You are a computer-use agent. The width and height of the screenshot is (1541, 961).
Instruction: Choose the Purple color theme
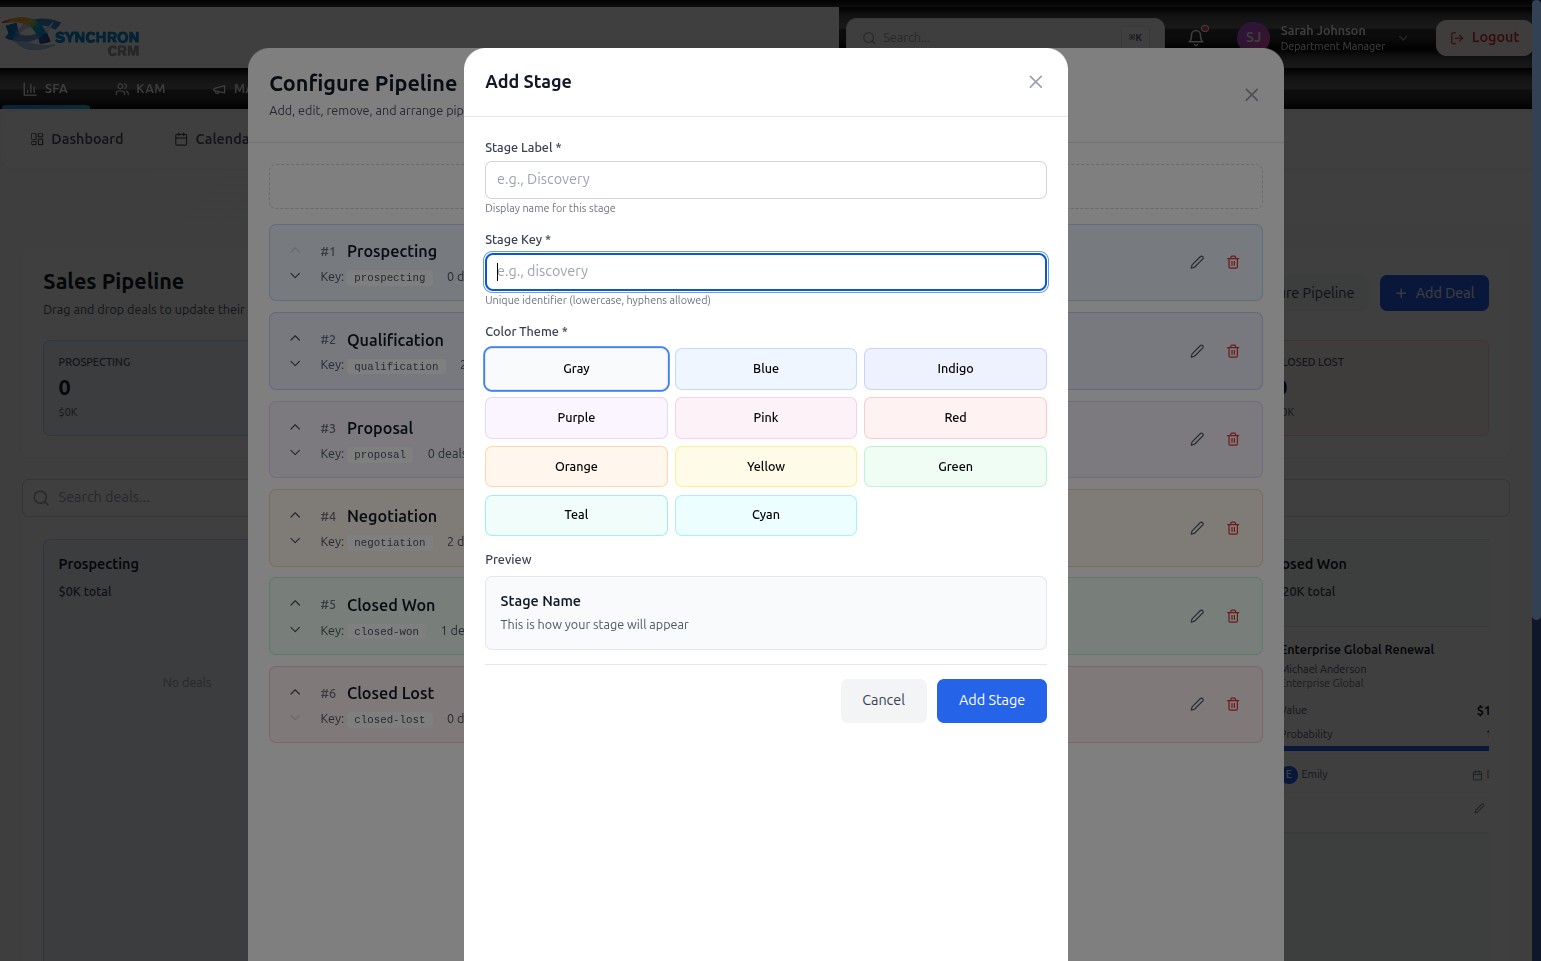click(576, 418)
